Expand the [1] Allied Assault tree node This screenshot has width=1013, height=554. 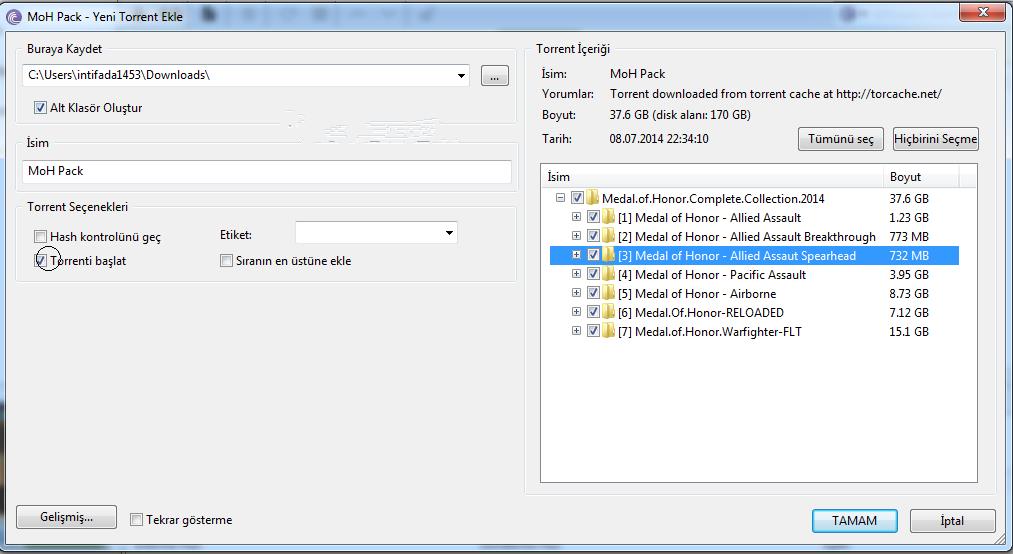[x=577, y=218]
